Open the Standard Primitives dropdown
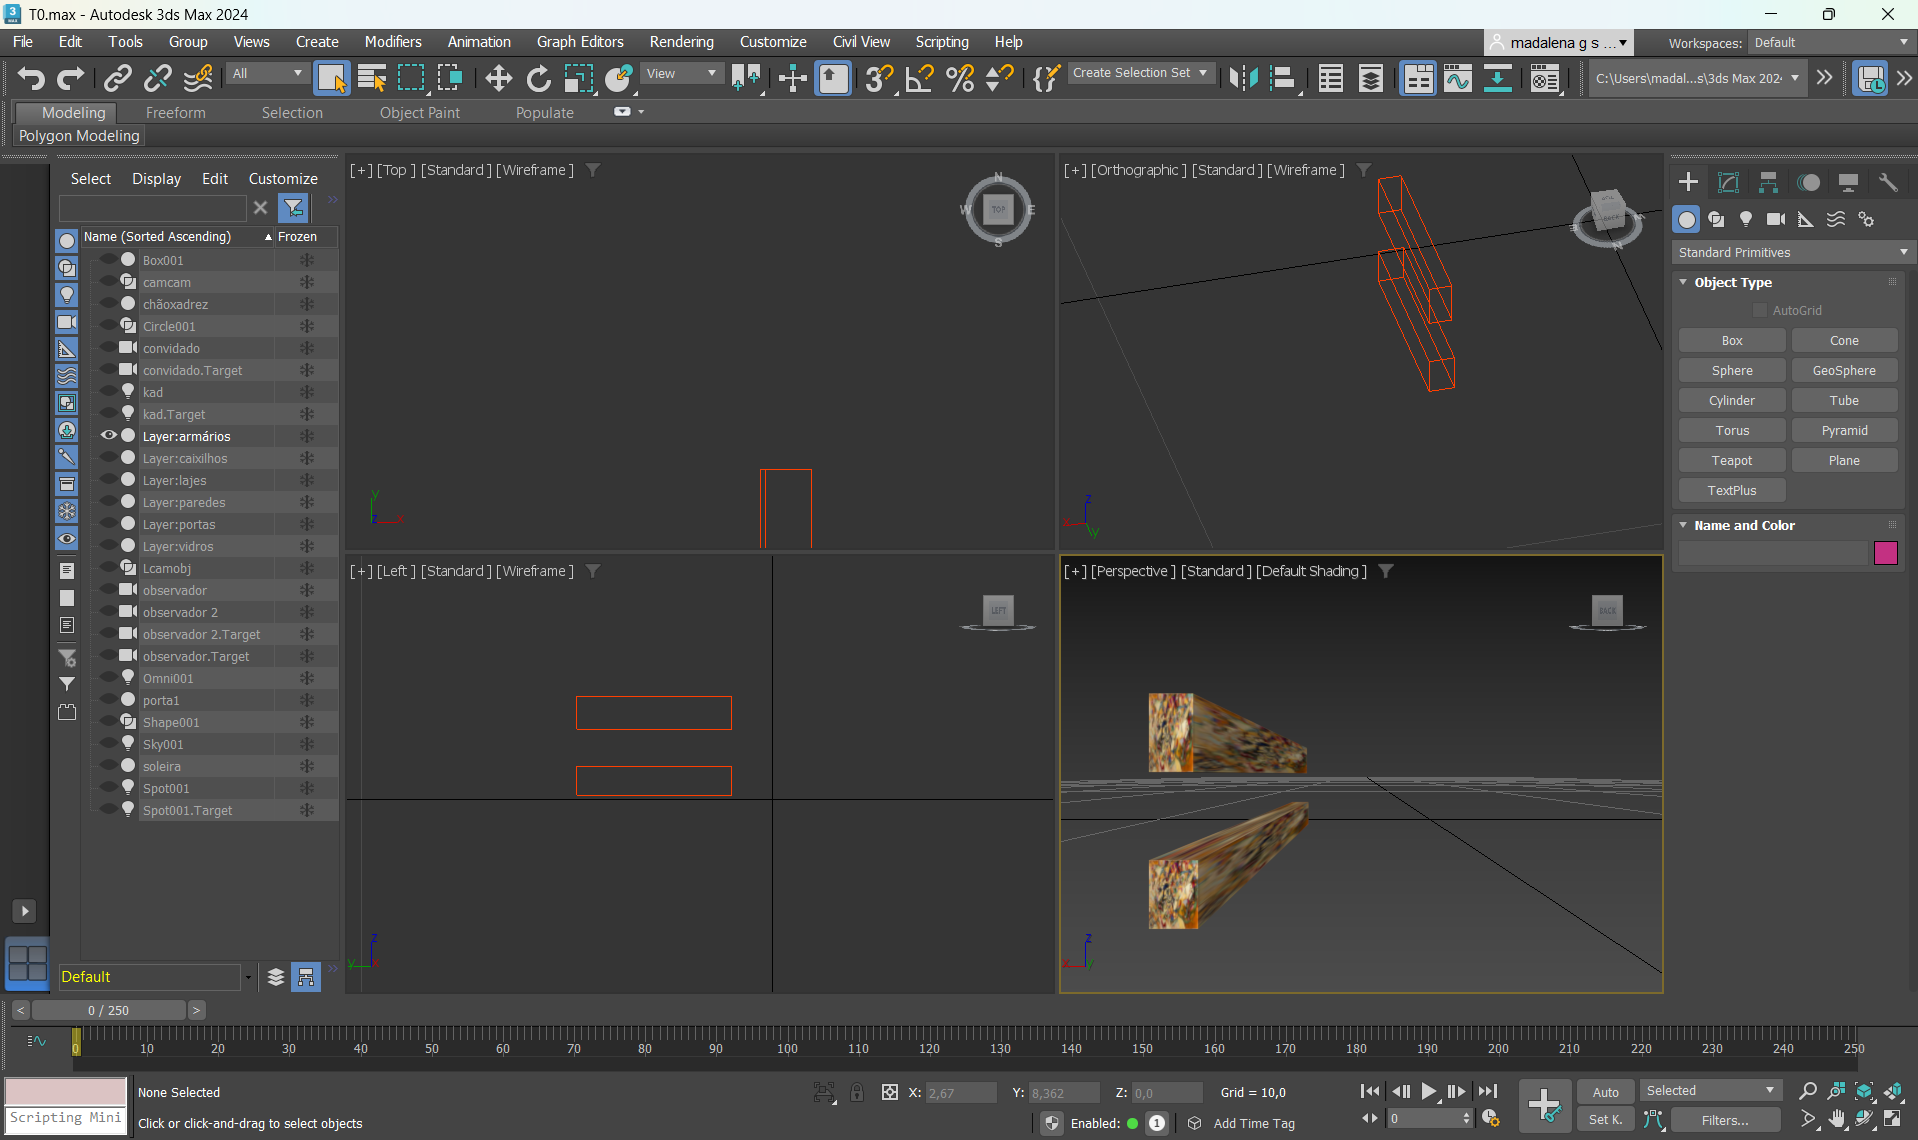This screenshot has height=1140, width=1918. pyautogui.click(x=1792, y=253)
